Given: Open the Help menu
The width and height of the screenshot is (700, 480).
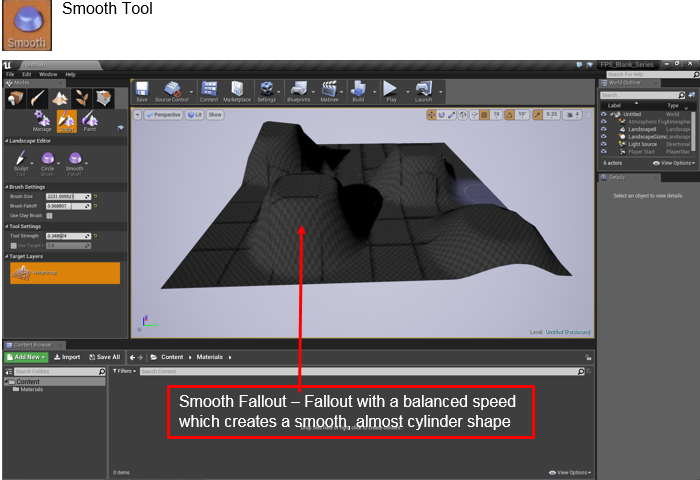Looking at the screenshot, I should pos(71,75).
